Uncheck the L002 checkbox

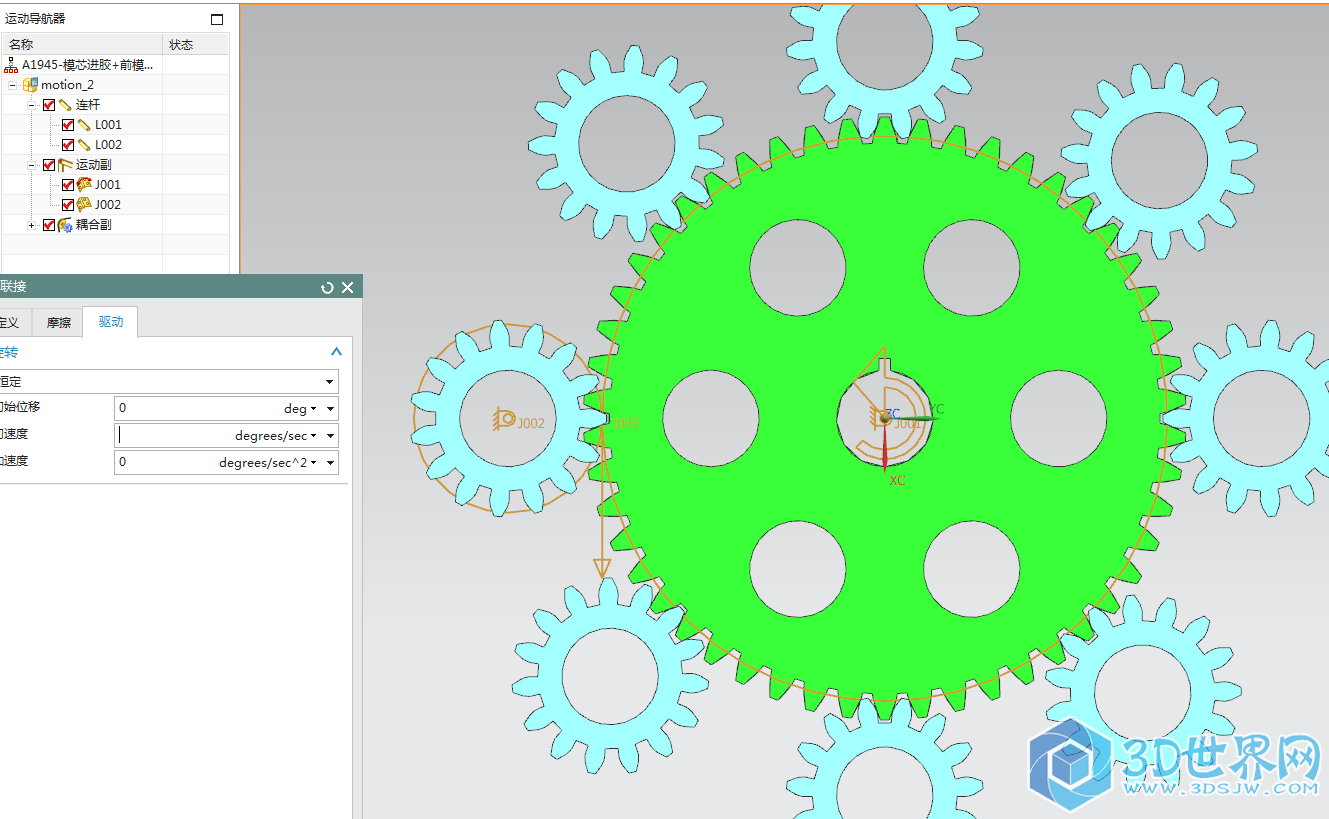68,145
